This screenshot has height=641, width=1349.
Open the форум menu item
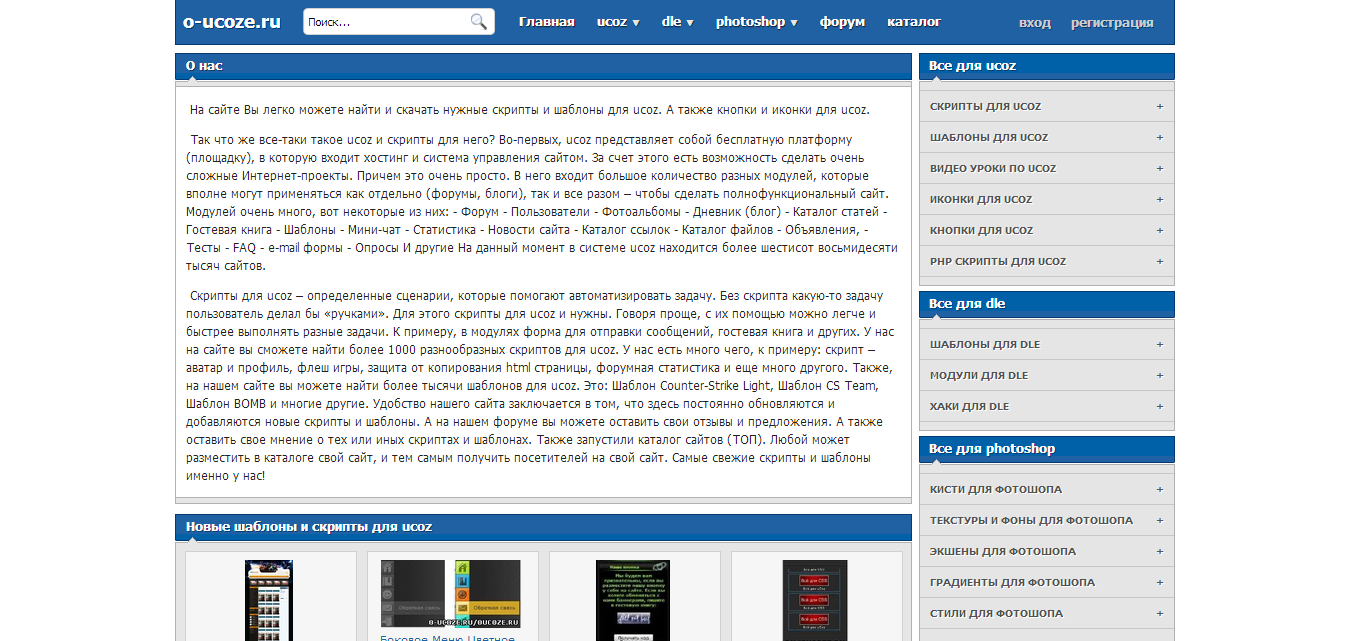coord(842,22)
